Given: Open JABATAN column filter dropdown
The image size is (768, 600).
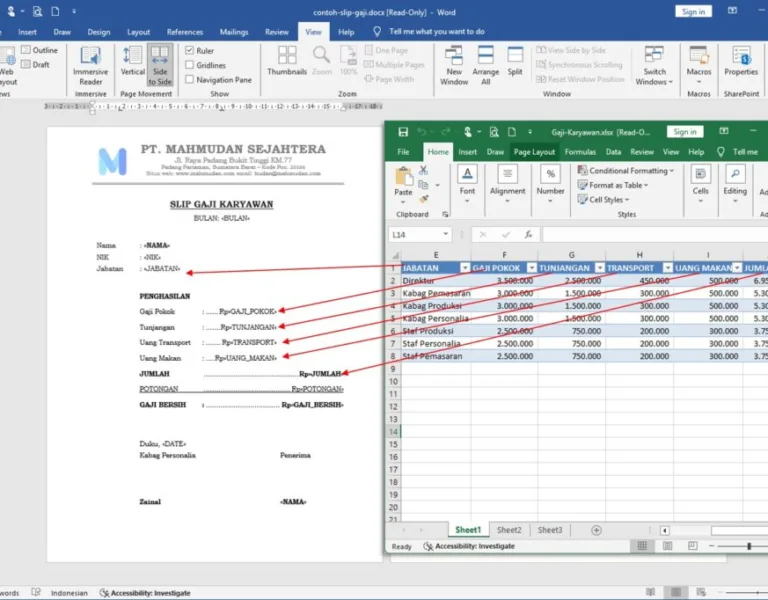Looking at the screenshot, I should [x=465, y=268].
